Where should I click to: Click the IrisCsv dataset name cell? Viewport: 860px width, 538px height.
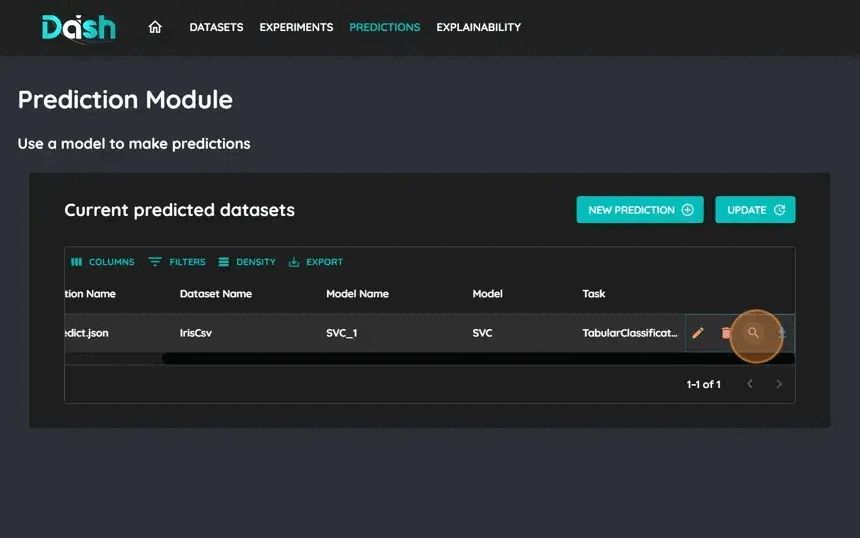(195, 333)
